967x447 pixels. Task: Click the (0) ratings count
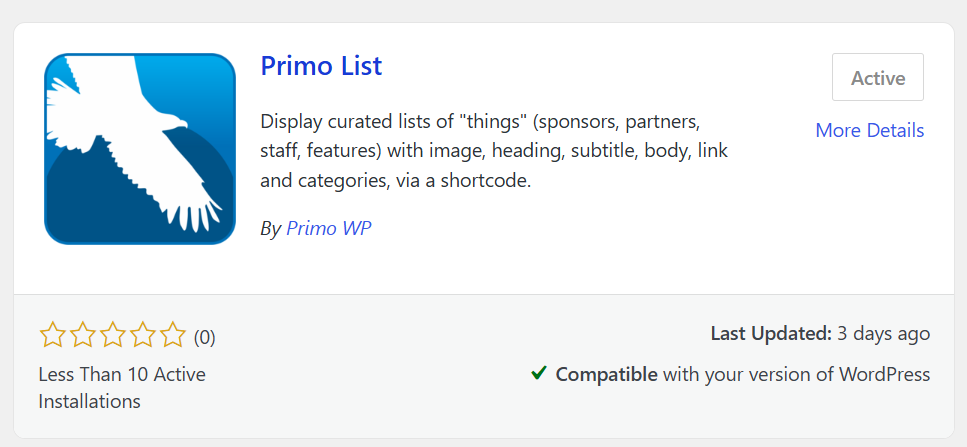point(205,338)
